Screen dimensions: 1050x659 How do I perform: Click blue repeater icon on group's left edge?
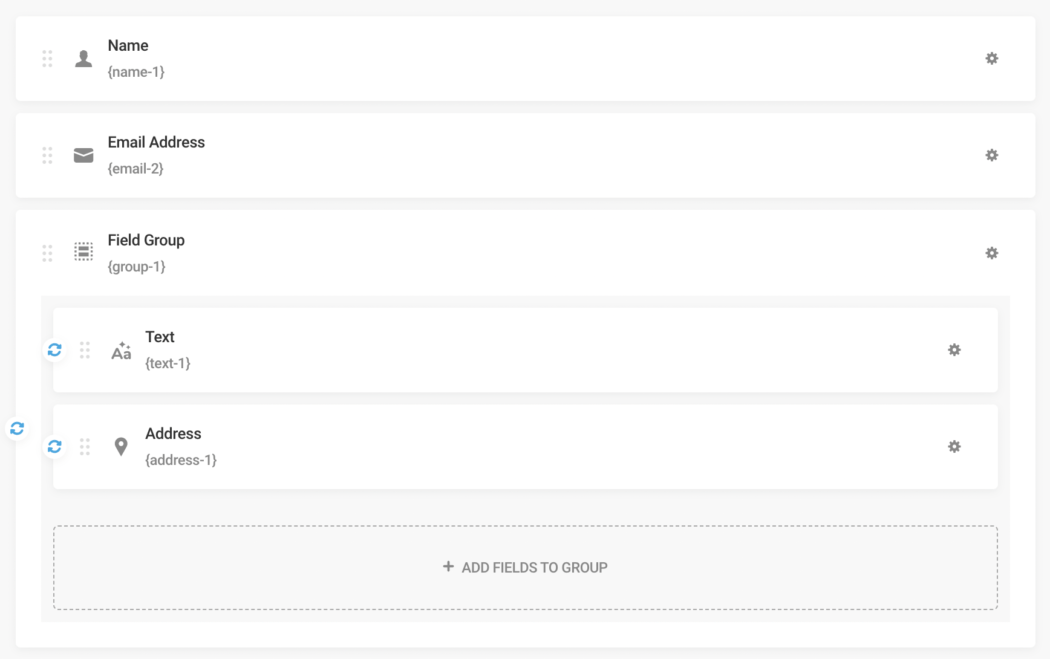(x=17, y=428)
